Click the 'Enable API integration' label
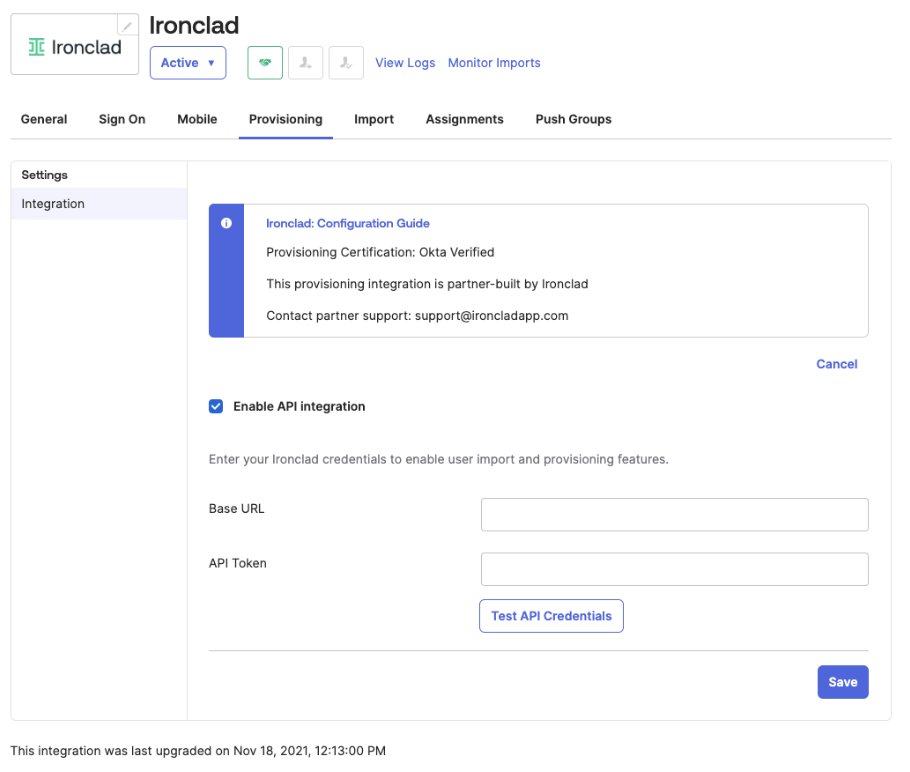Viewport: 910px width, 772px height. [x=299, y=406]
